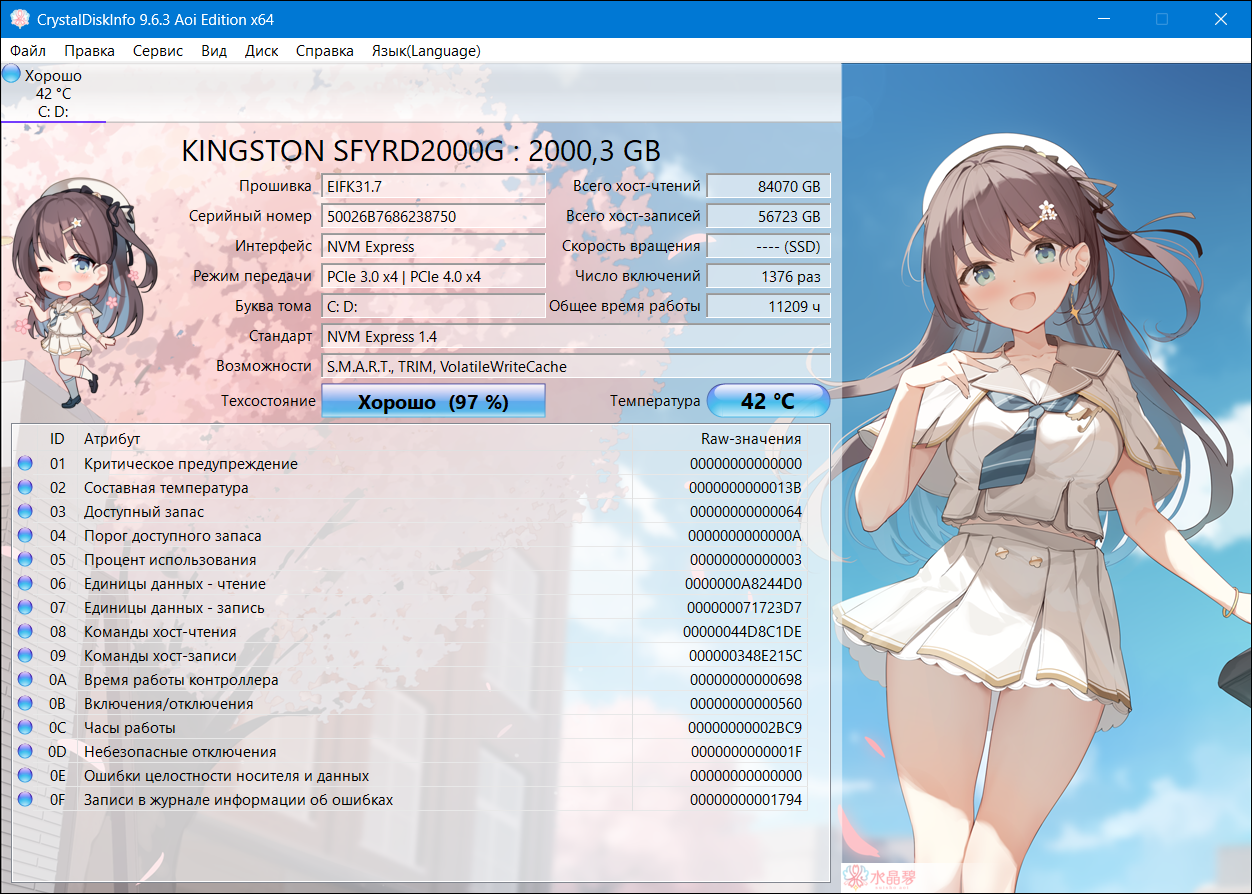This screenshot has height=894, width=1252.
Task: Click the transfer mode field PCIe 3.0 x4
Action: point(433,276)
